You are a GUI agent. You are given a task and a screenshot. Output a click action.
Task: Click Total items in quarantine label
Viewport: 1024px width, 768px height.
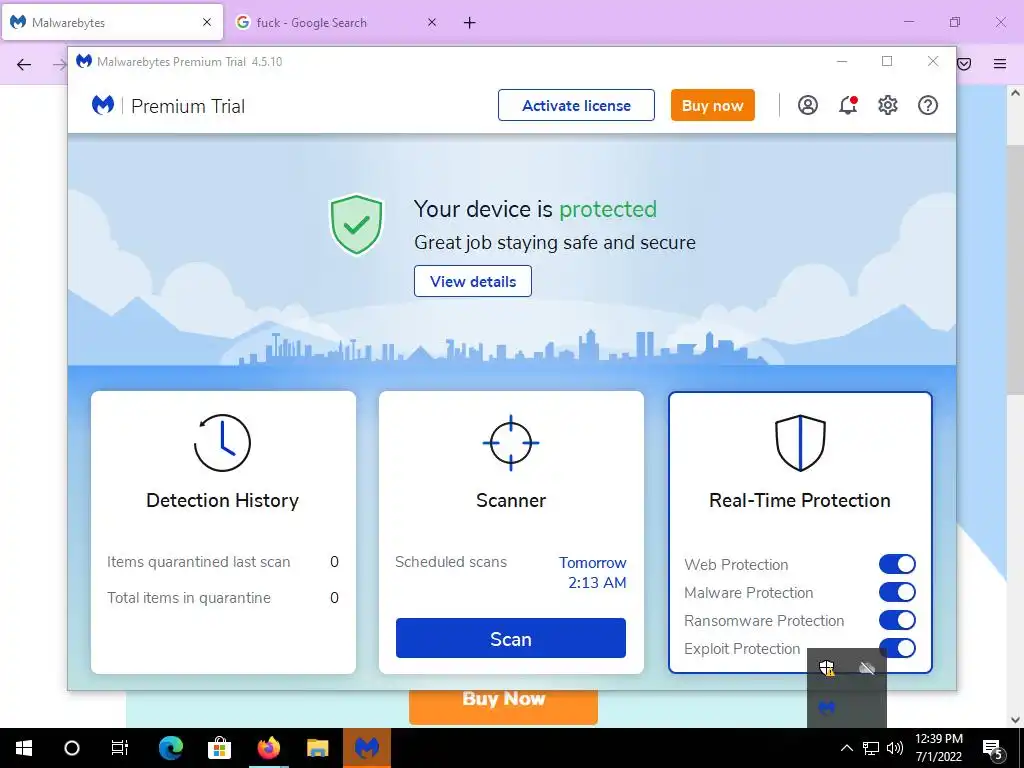[189, 598]
